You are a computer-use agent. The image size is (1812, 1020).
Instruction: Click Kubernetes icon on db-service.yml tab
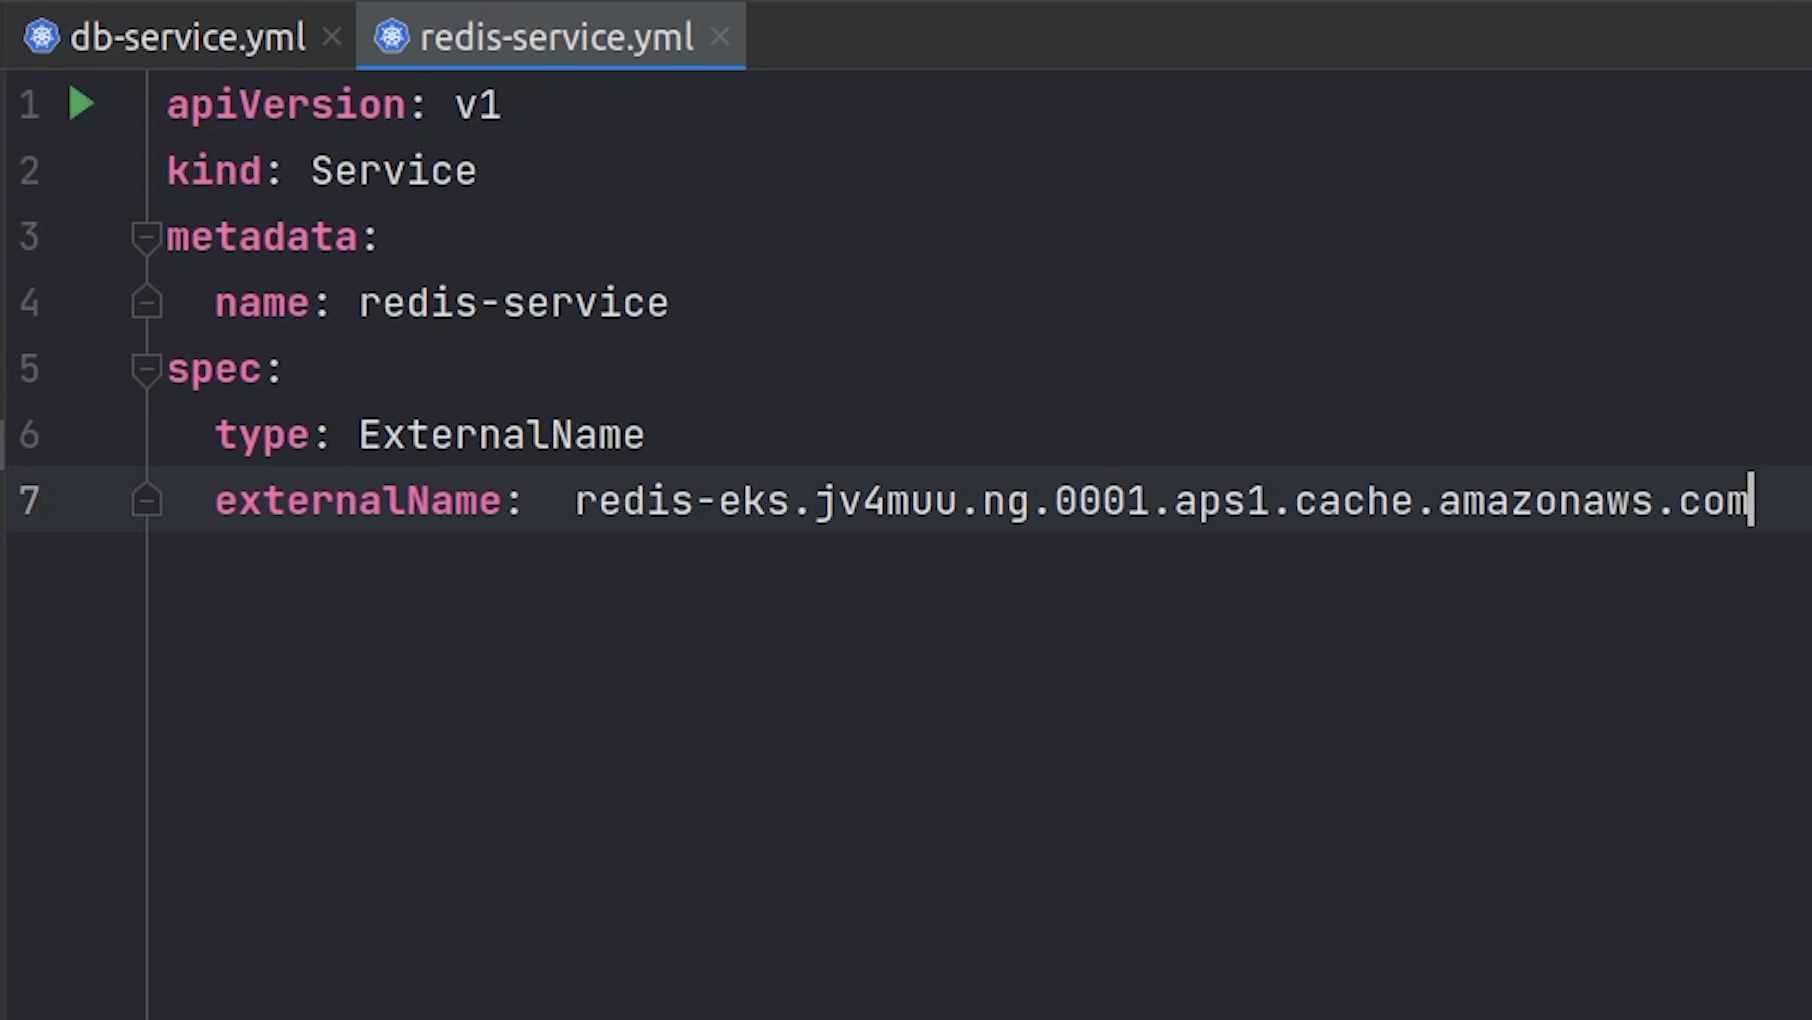41,37
